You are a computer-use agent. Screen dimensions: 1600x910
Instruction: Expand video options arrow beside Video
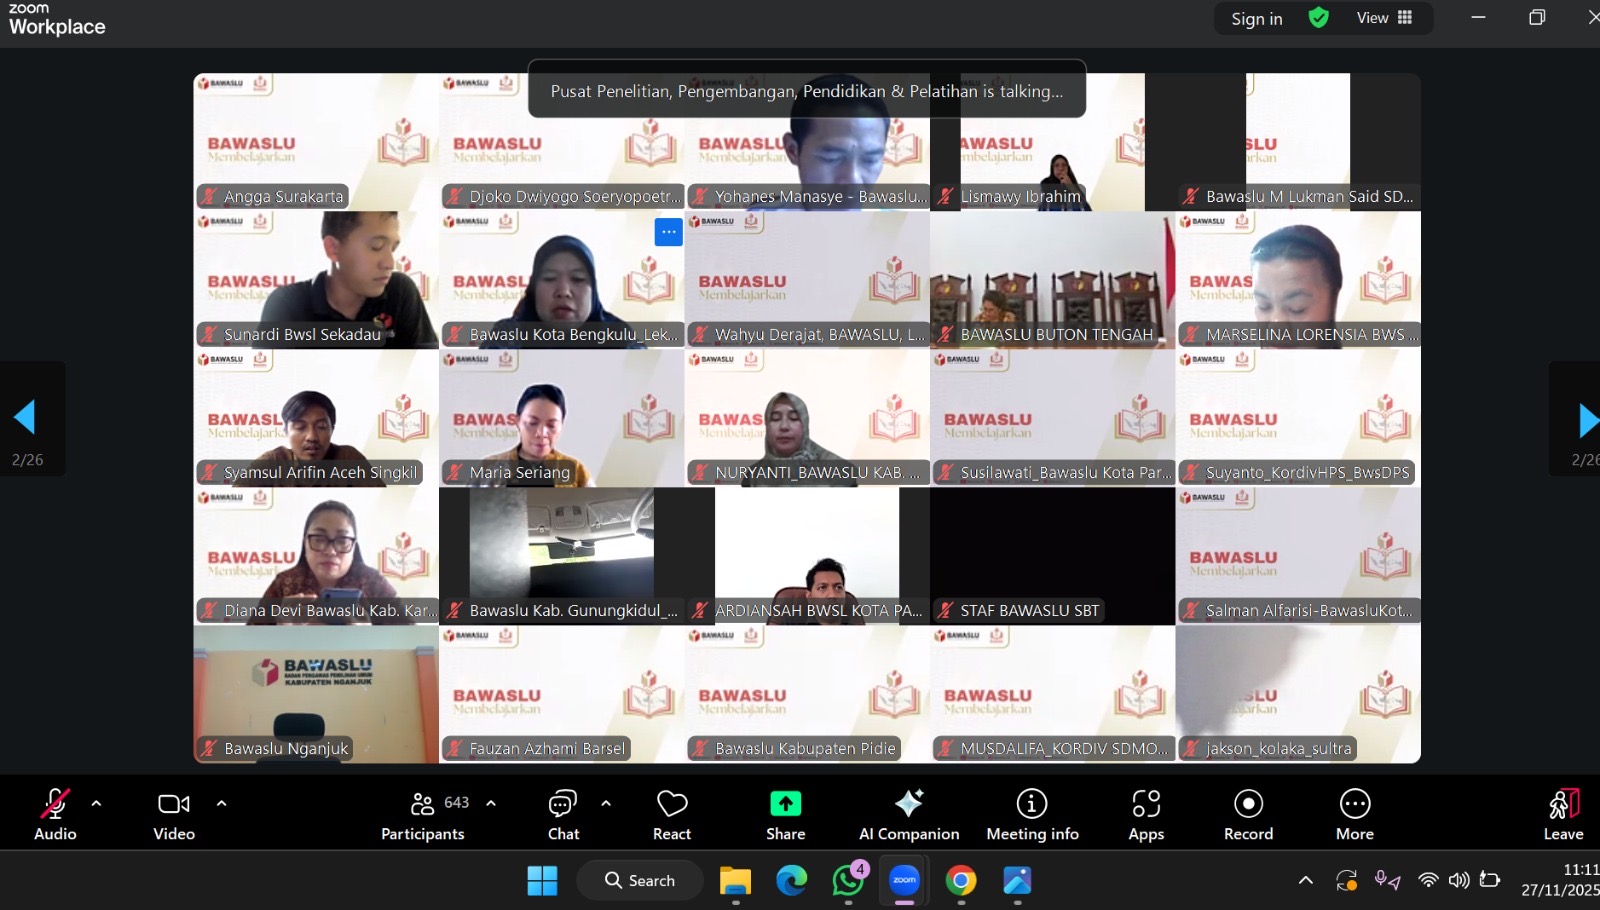[x=221, y=803]
